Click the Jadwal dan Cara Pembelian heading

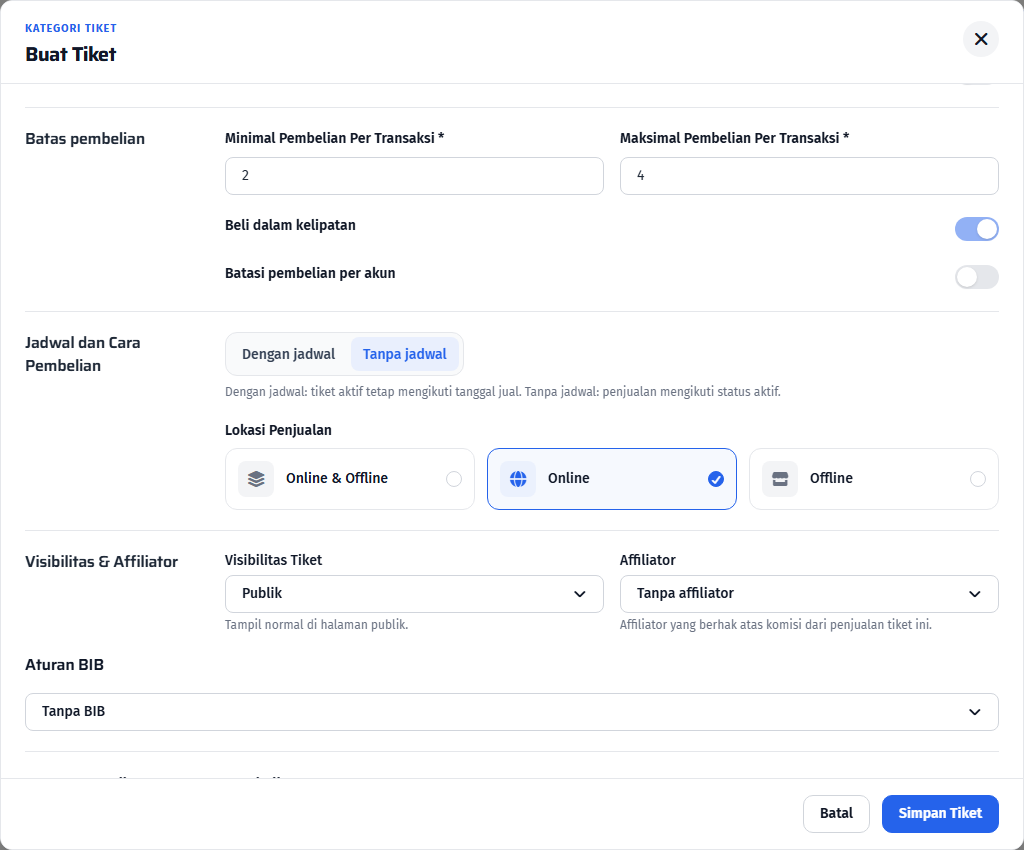pos(83,354)
